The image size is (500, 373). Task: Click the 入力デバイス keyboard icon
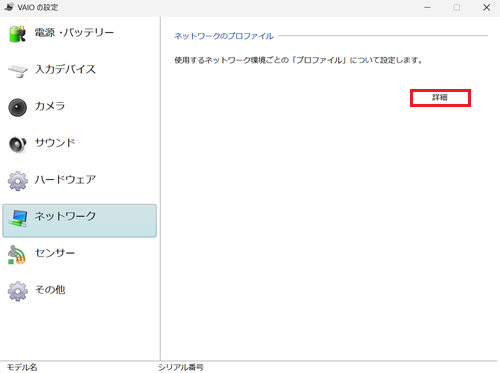click(18, 71)
